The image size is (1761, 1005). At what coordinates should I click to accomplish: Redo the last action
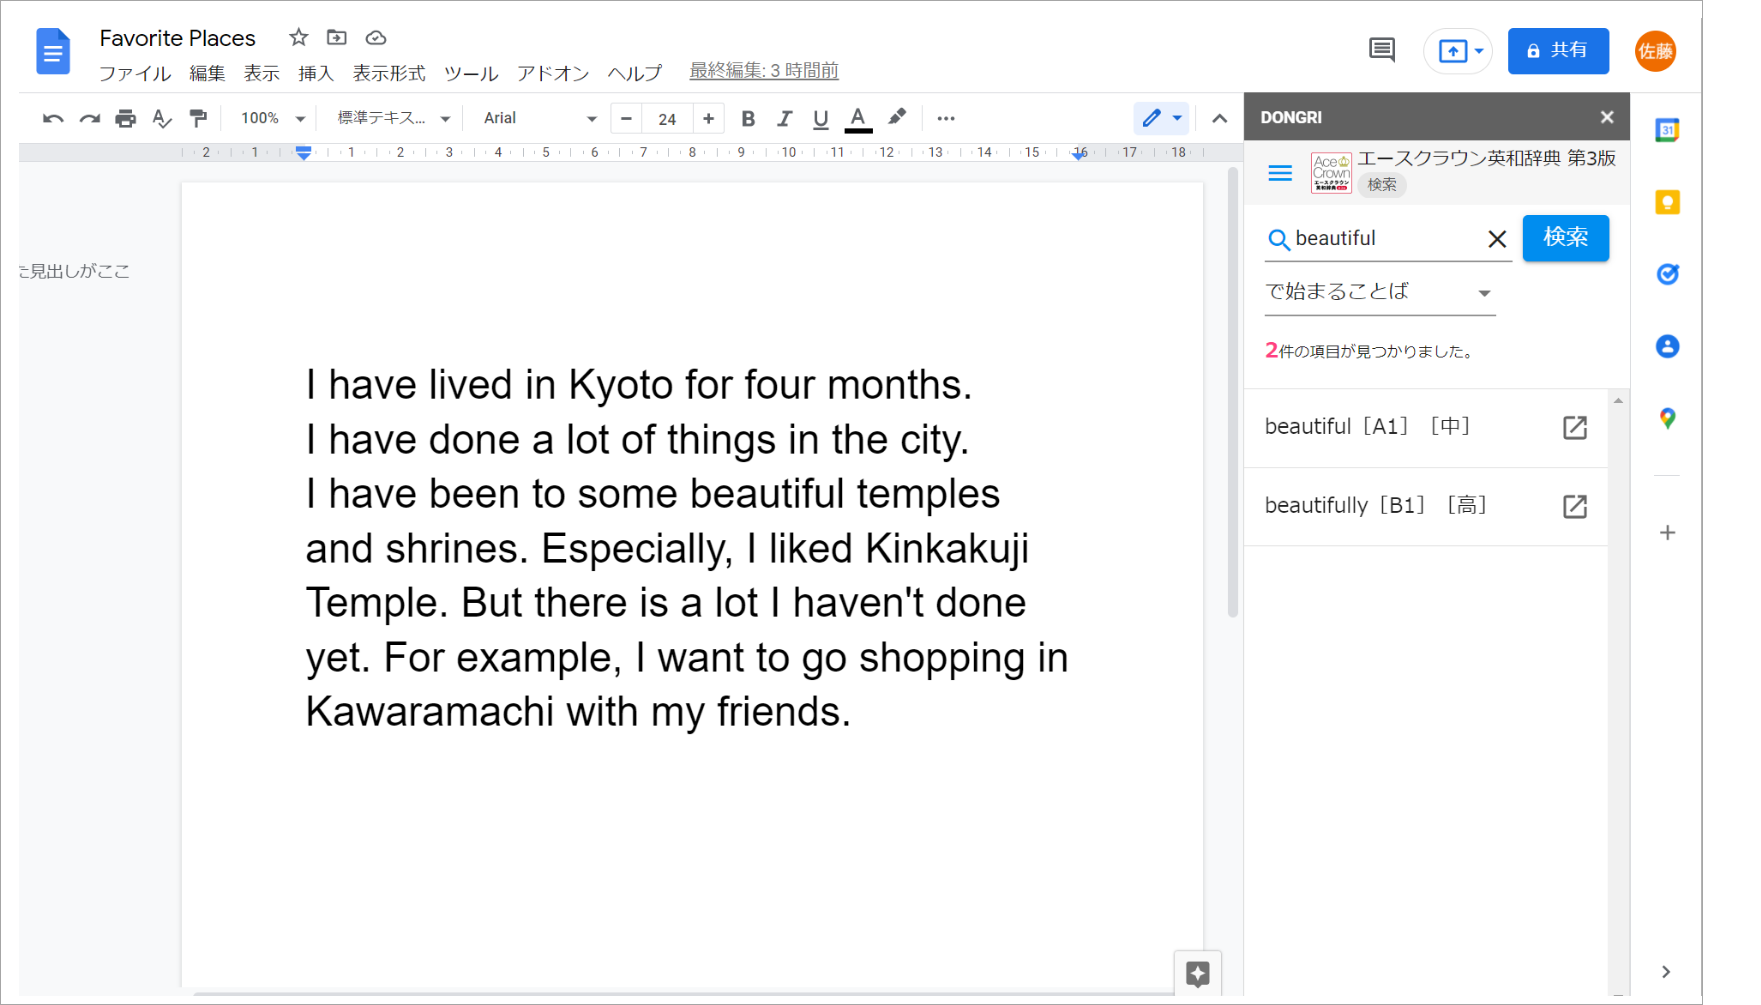point(90,119)
